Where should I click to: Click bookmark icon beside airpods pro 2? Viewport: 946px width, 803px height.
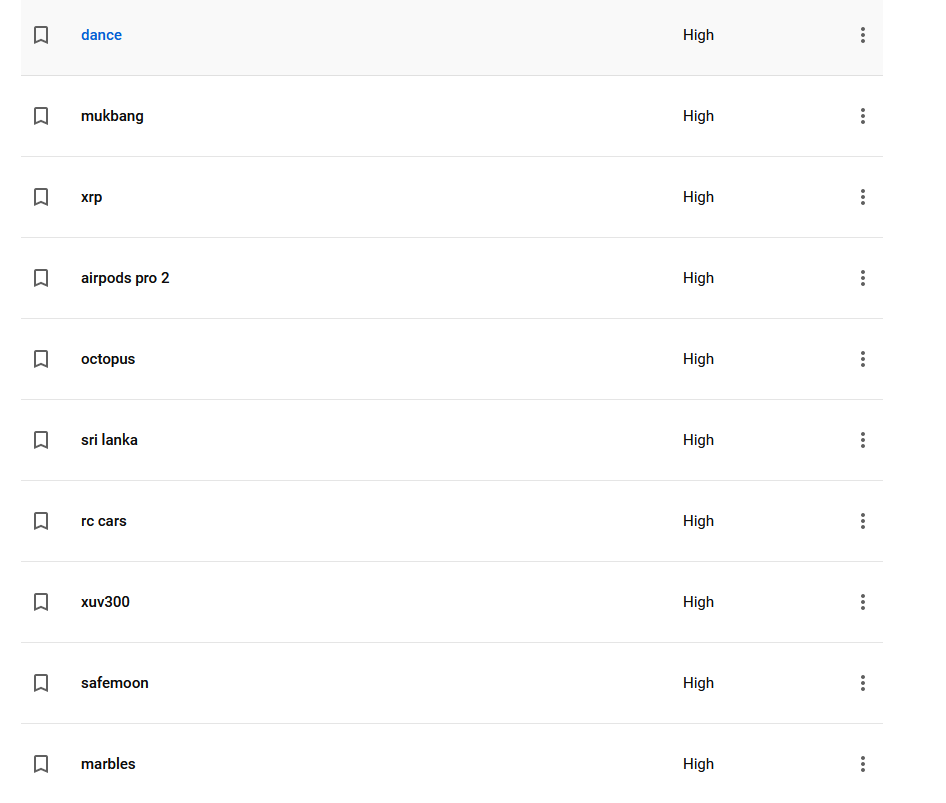point(41,278)
